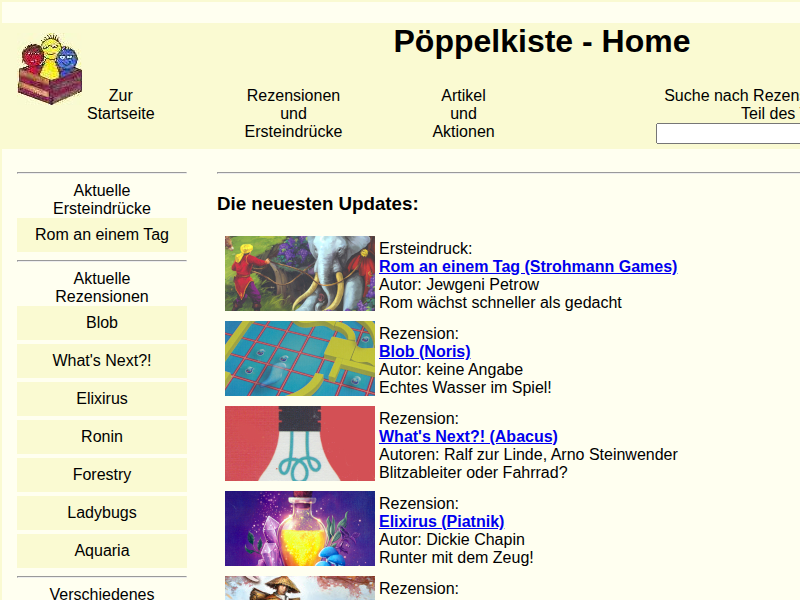Open Rom an einem Tag thumbnail image

tap(299, 273)
